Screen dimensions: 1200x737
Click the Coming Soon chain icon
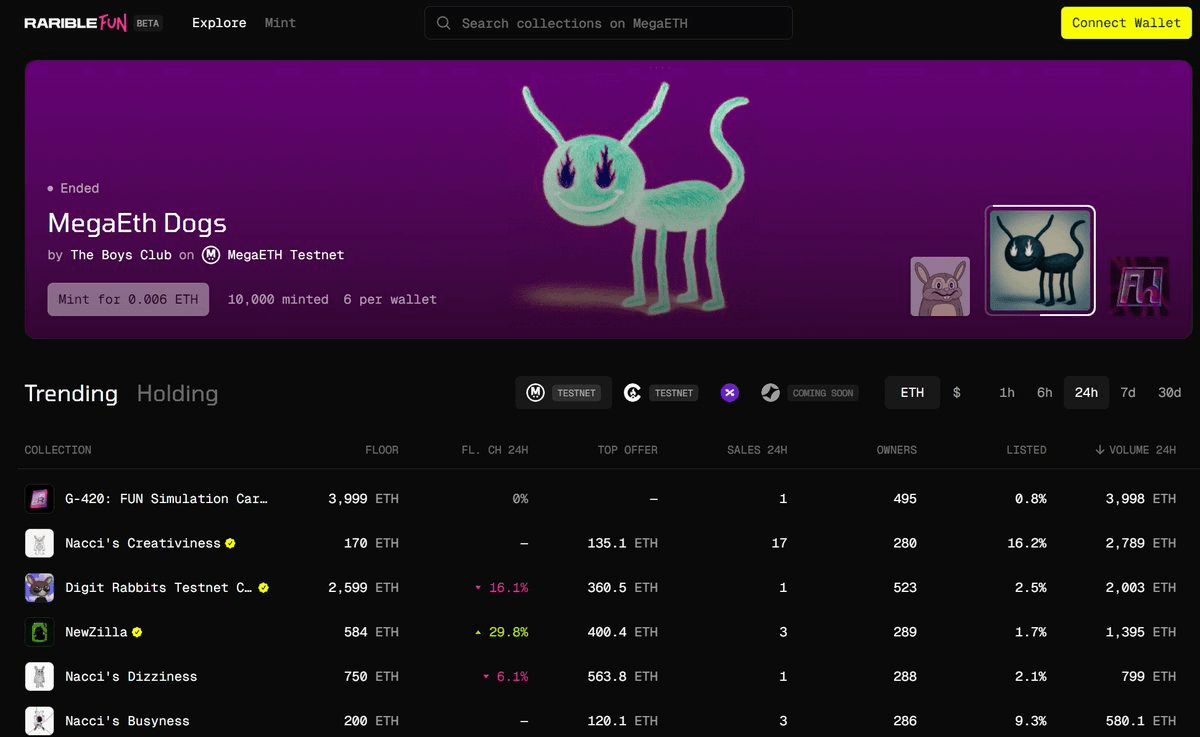[x=770, y=393]
